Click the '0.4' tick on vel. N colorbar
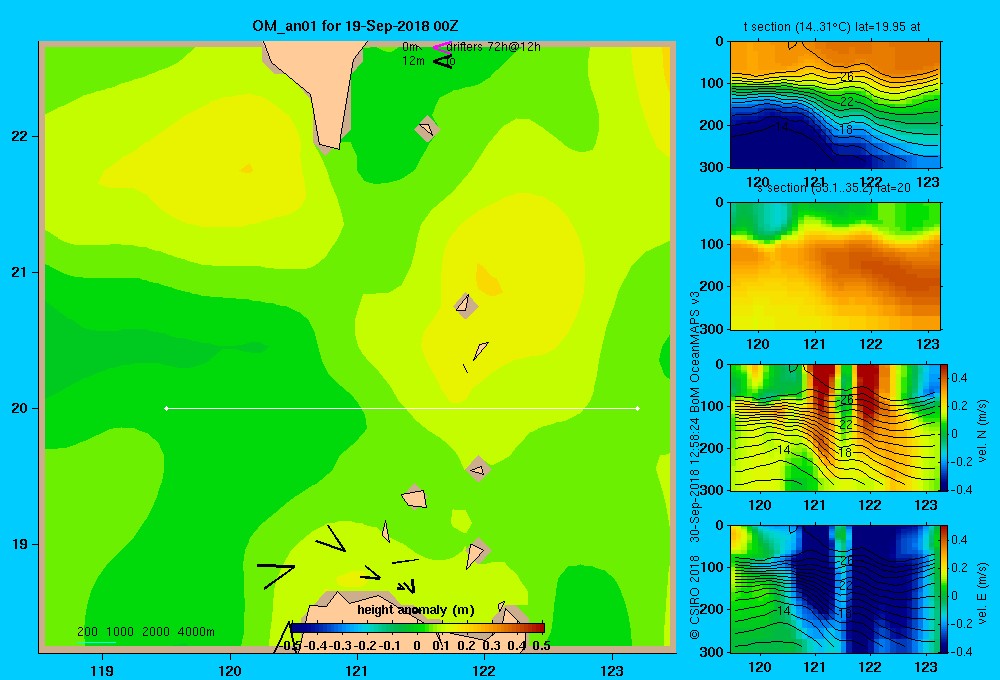The image size is (1000, 680). [x=959, y=378]
